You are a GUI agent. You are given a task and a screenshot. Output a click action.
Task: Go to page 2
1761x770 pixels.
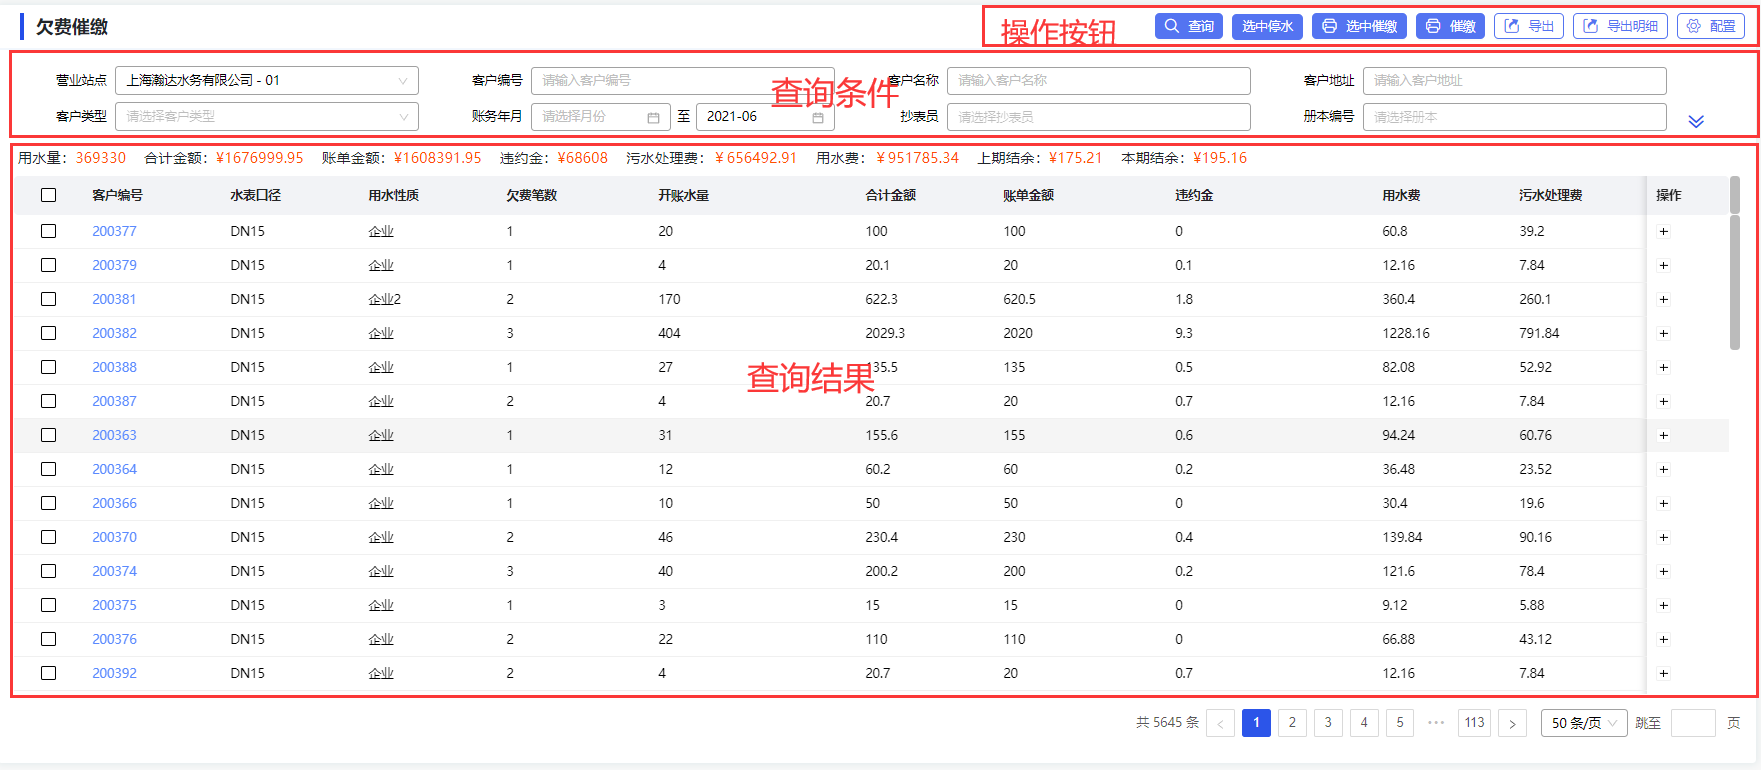pos(1292,723)
